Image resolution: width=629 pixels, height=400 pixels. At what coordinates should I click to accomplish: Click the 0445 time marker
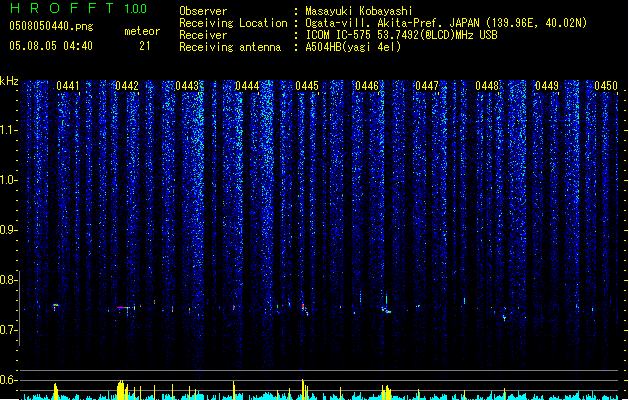point(307,86)
